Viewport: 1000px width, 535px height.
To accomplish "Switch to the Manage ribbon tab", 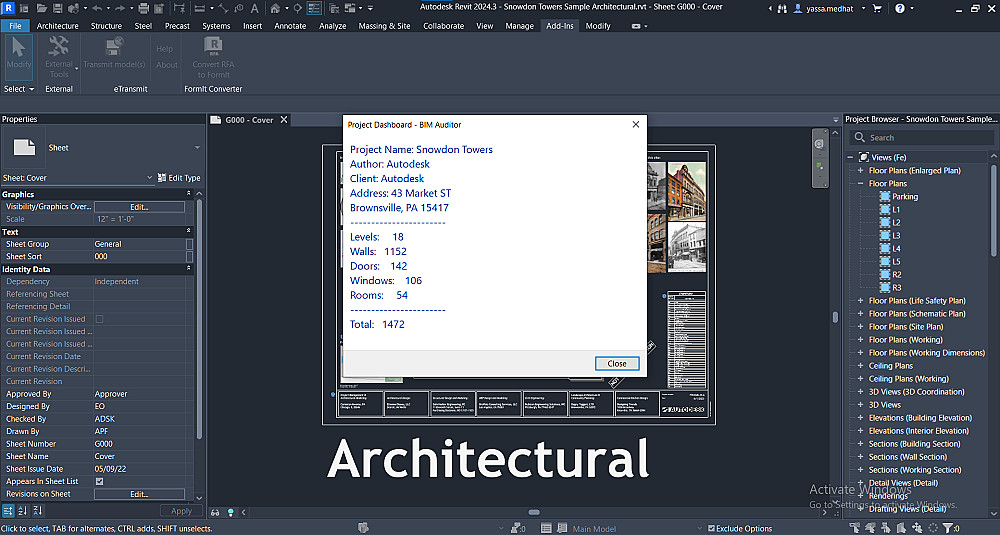I will pyautogui.click(x=519, y=26).
